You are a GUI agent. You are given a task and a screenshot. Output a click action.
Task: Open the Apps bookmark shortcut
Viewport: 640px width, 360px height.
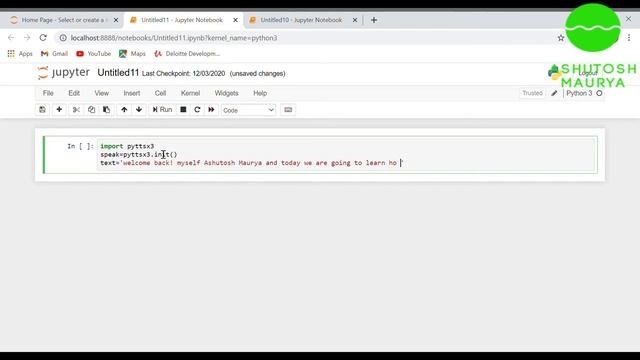[20, 53]
